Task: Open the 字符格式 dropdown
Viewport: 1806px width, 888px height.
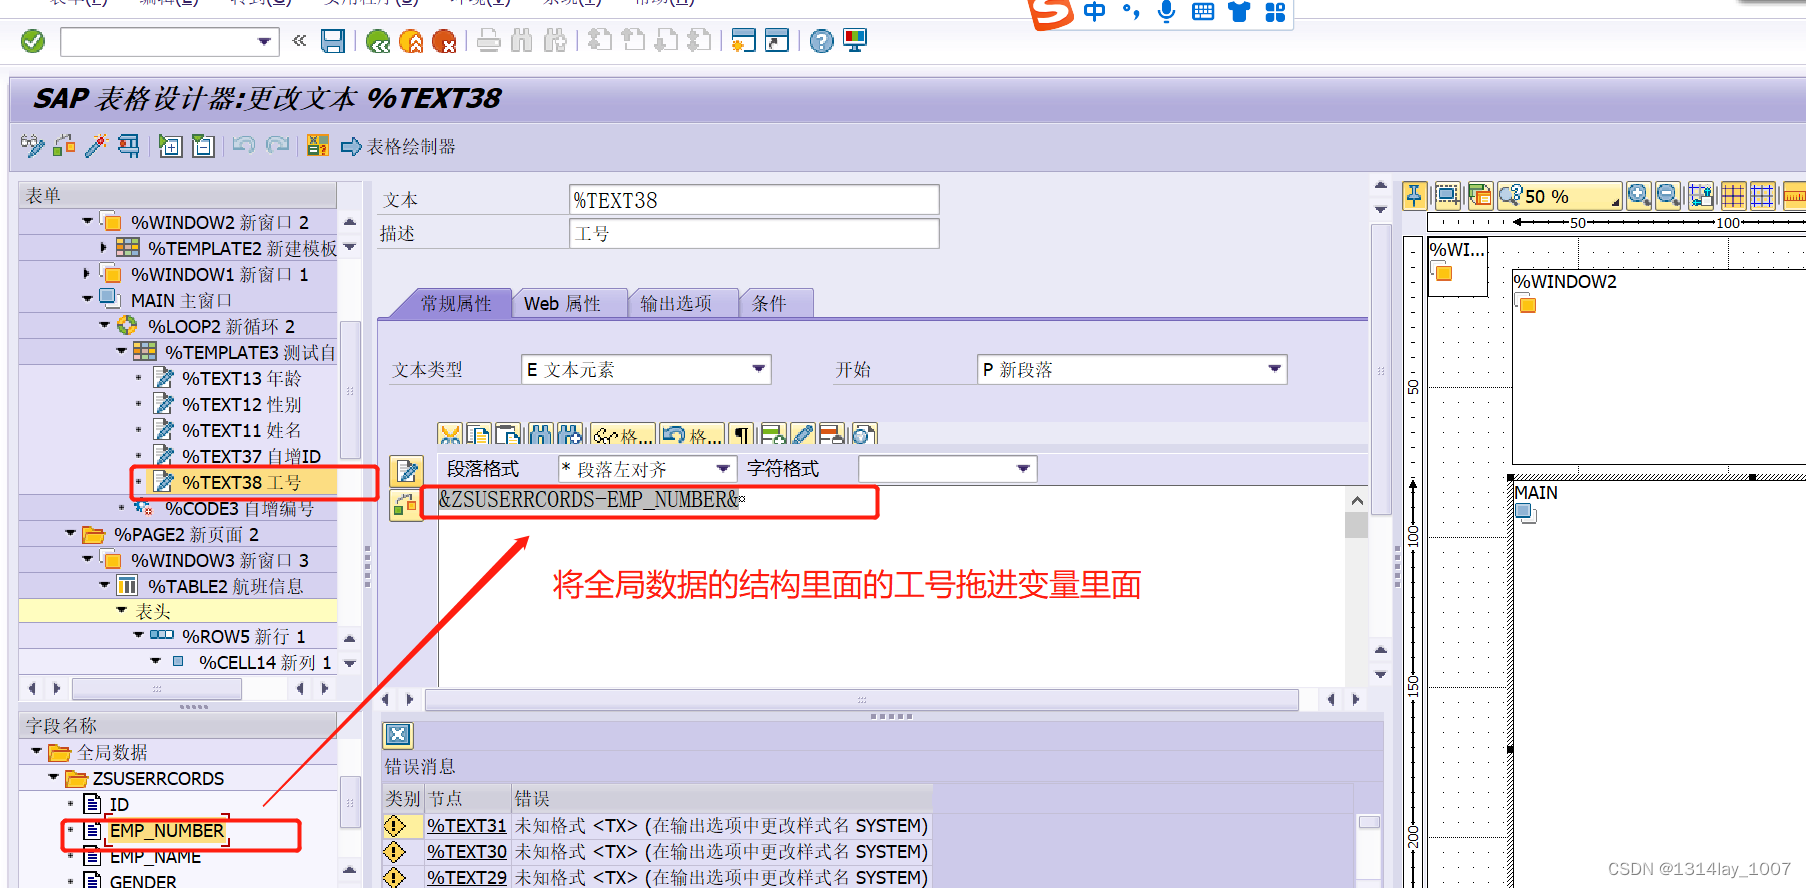Action: (1023, 469)
